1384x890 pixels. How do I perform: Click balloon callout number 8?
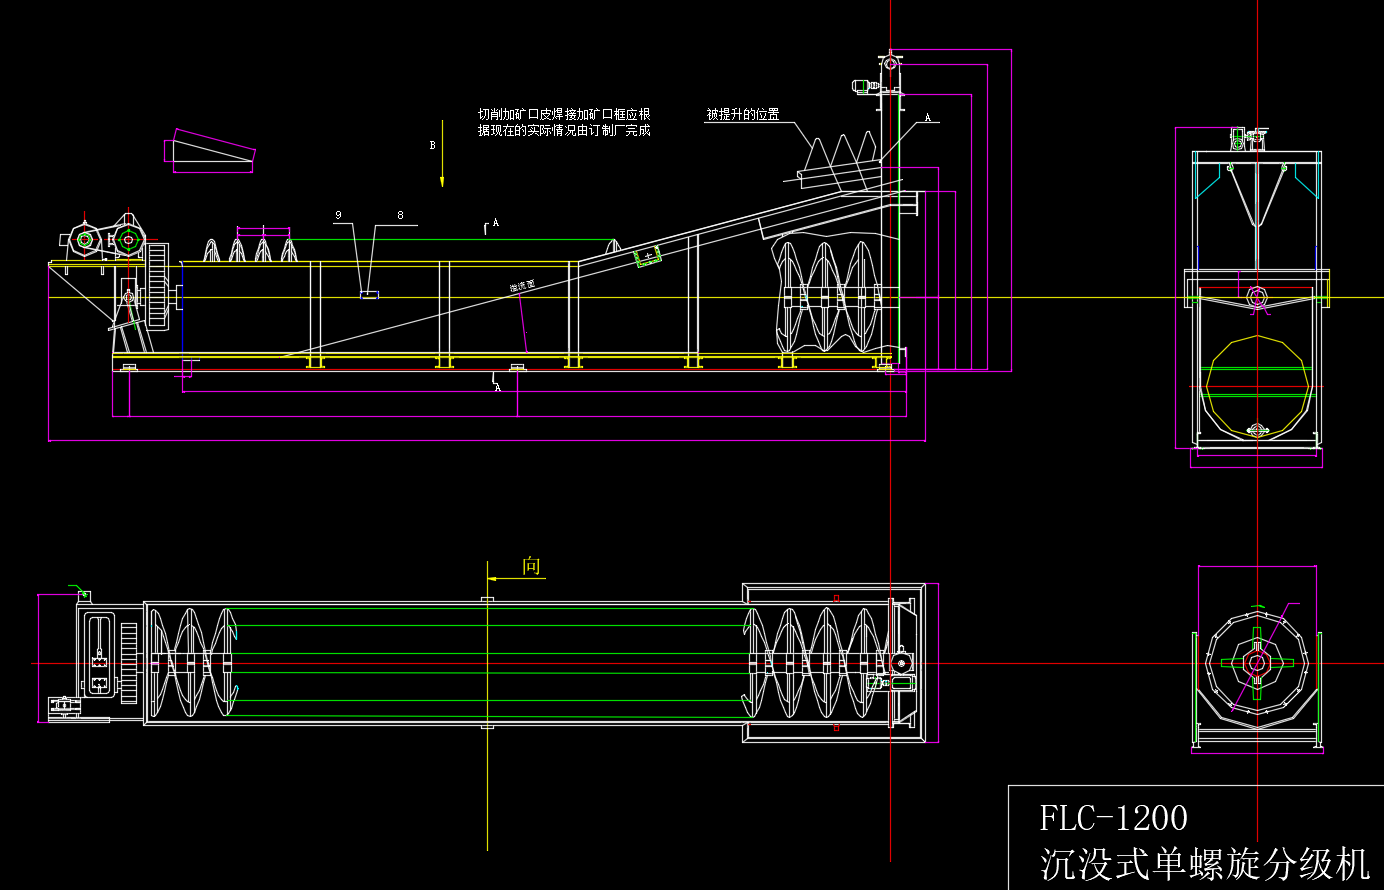[x=400, y=215]
